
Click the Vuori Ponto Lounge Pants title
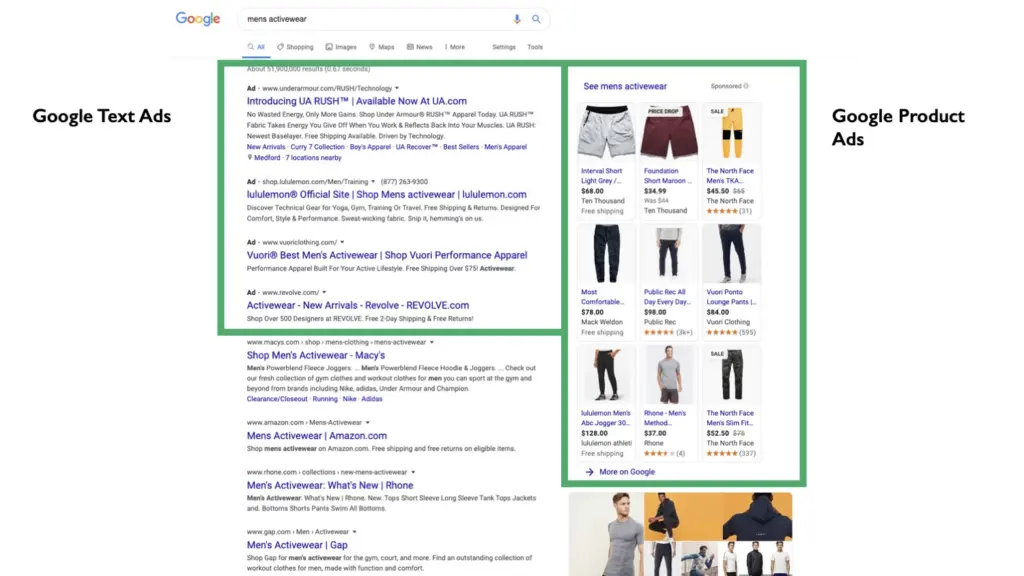click(731, 297)
